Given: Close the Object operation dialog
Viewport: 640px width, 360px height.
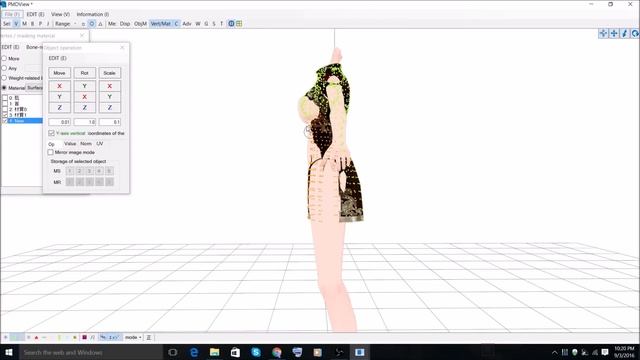Looking at the screenshot, I should (x=122, y=48).
